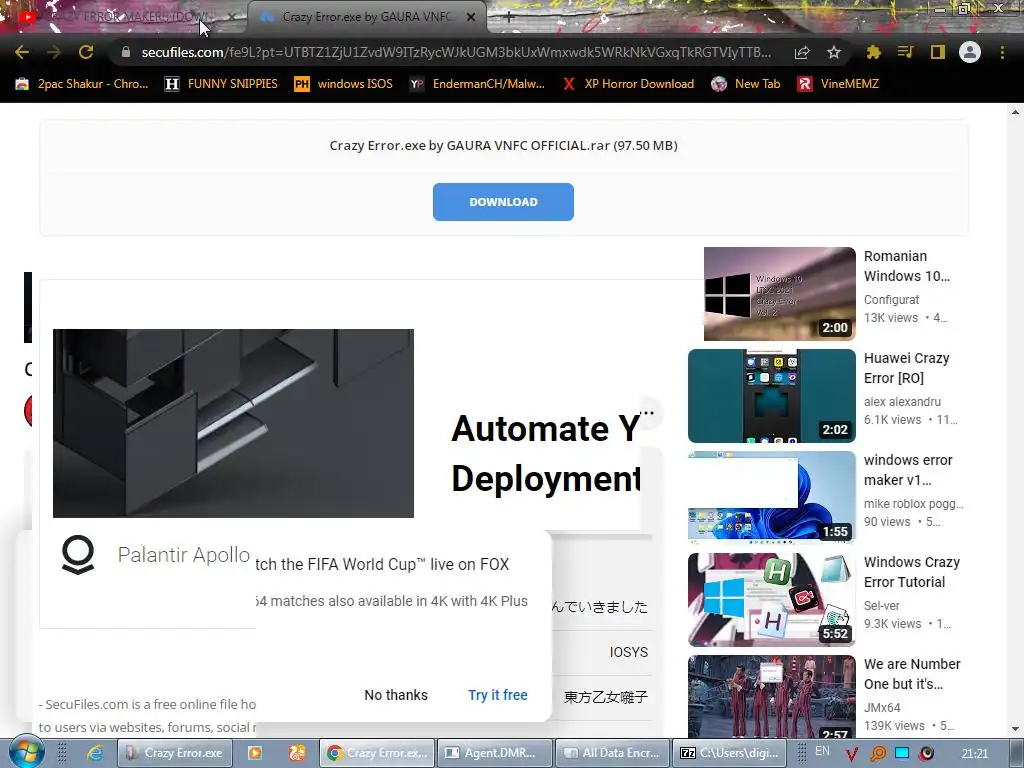Open the VineMEMZ bookmark
Image resolution: width=1024 pixels, height=768 pixels.
838,84
